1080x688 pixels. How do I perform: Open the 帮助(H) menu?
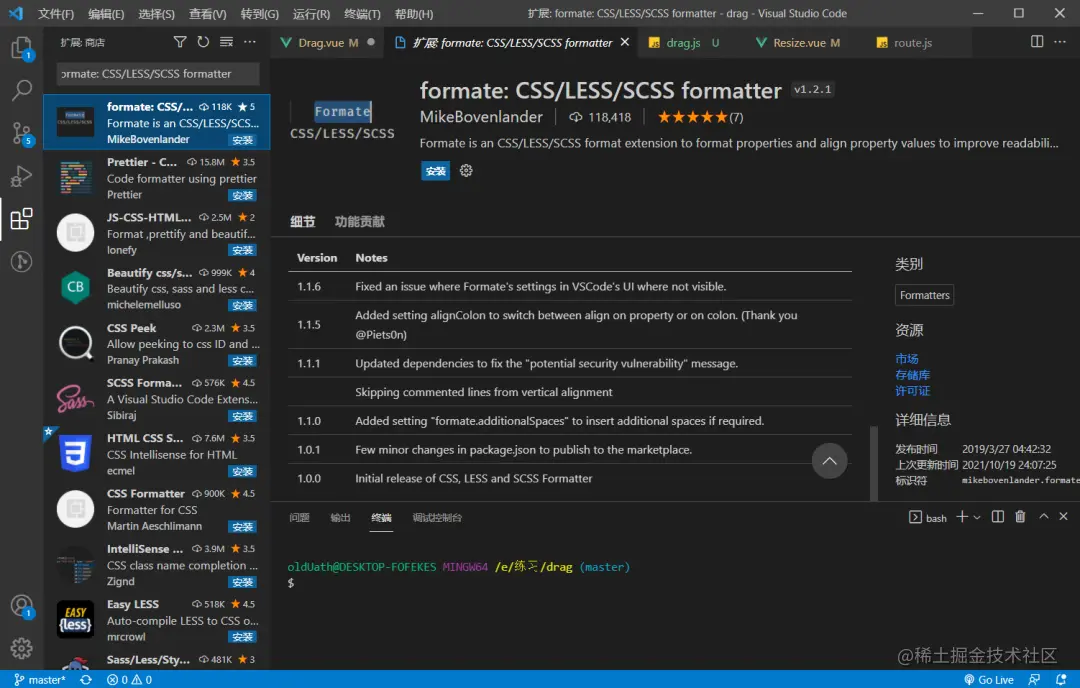click(414, 14)
